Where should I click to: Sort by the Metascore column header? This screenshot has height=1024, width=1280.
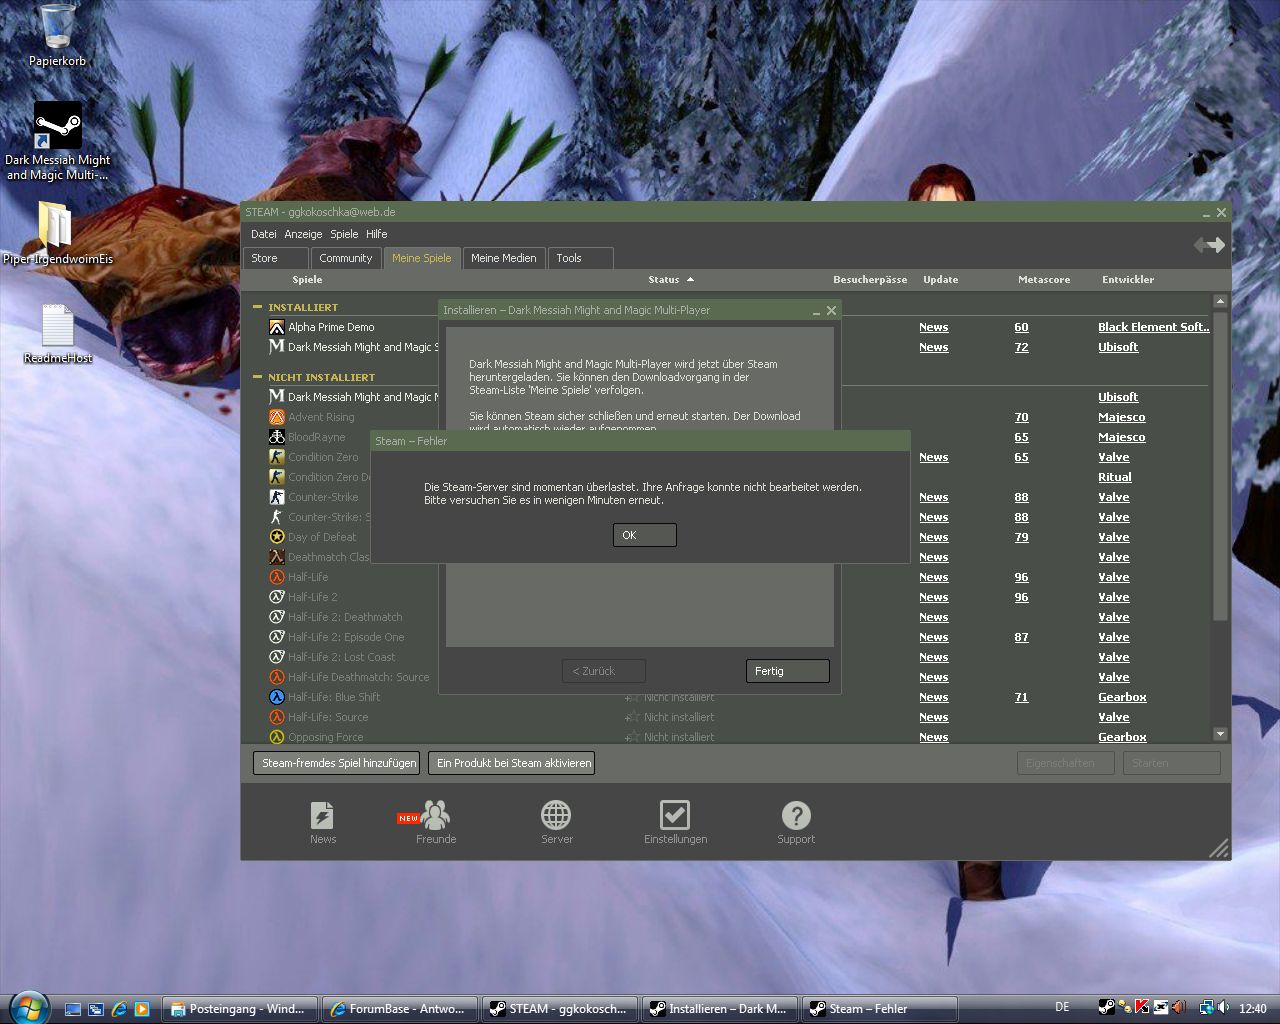point(1044,280)
